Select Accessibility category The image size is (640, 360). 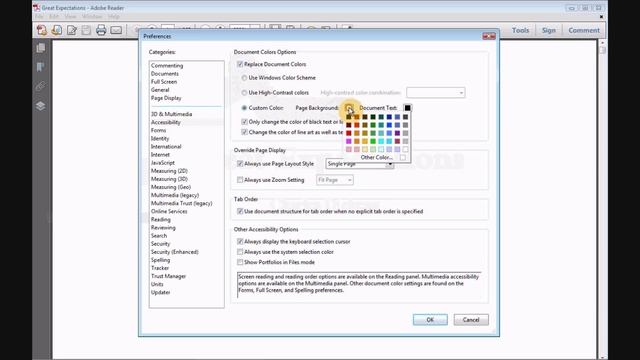(x=166, y=122)
